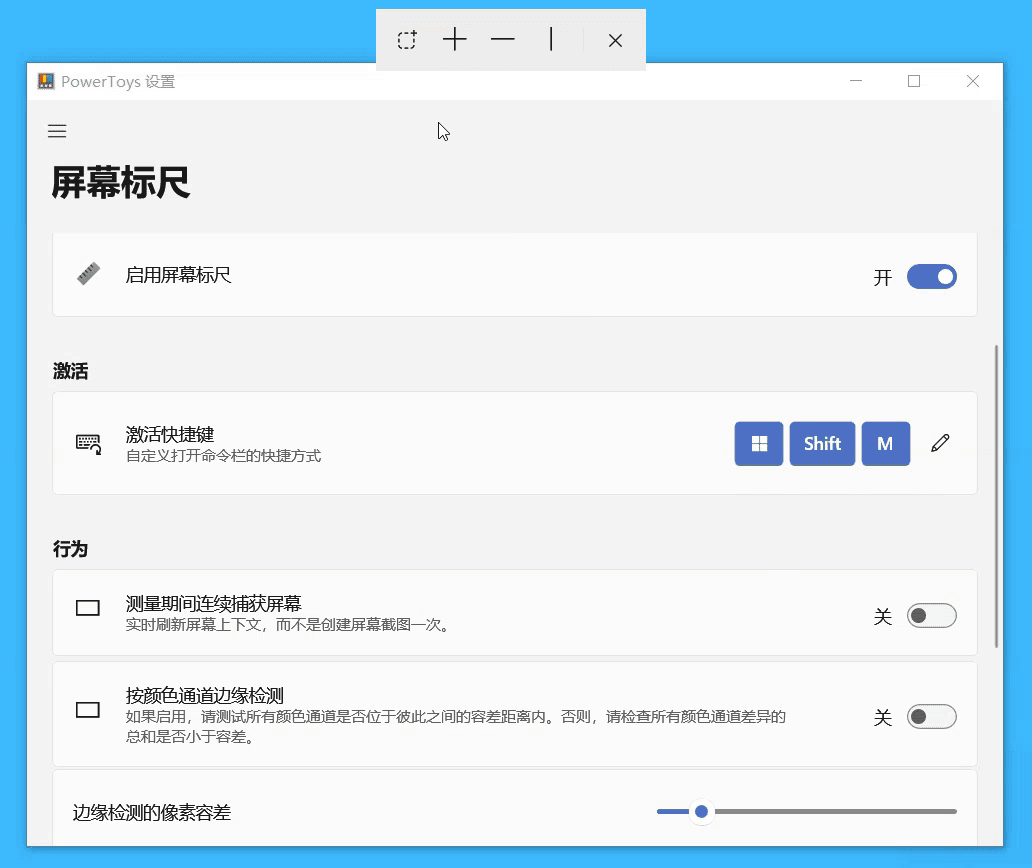The image size is (1032, 868).
Task: Click the keyboard icon beside 激活快捷键
Action: click(x=88, y=444)
